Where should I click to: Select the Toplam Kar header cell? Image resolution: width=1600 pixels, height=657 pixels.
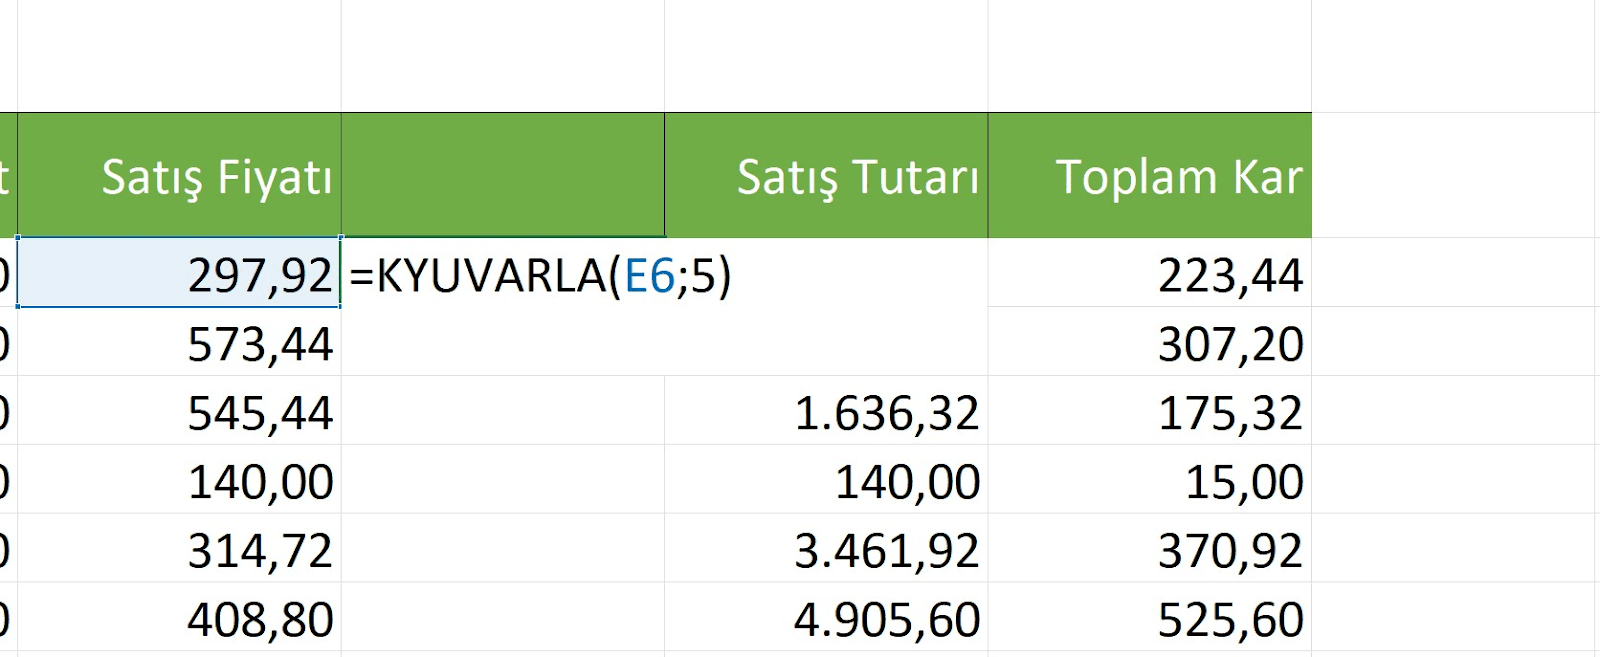pyautogui.click(x=1150, y=176)
